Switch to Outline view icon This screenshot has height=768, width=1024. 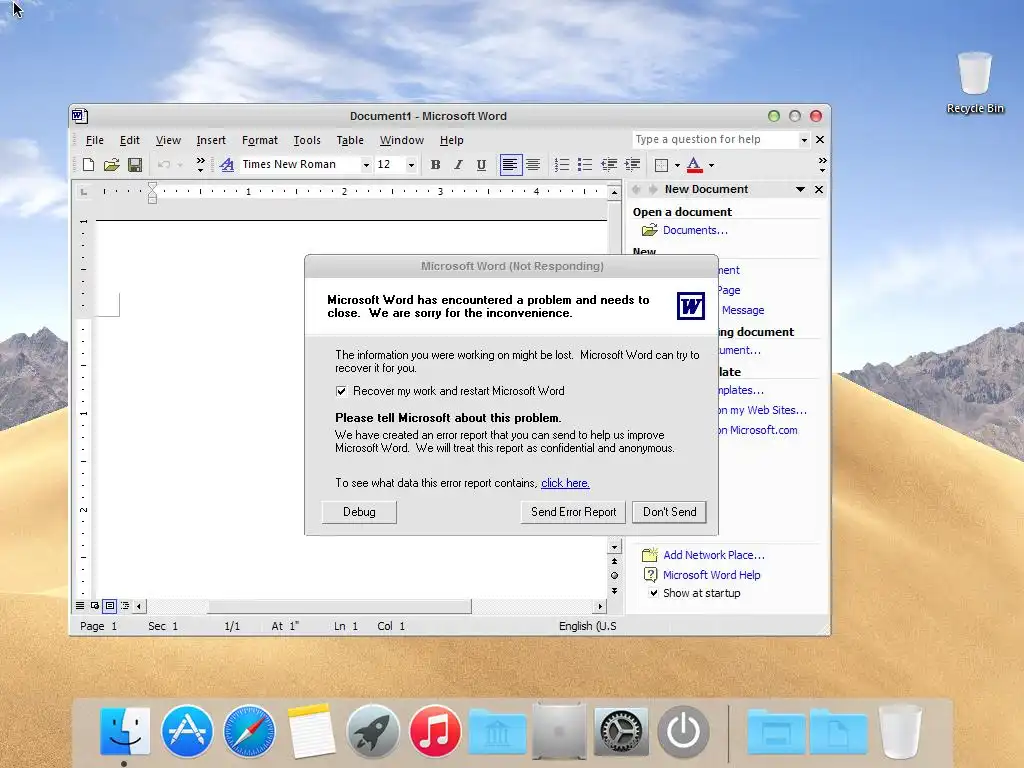point(125,605)
